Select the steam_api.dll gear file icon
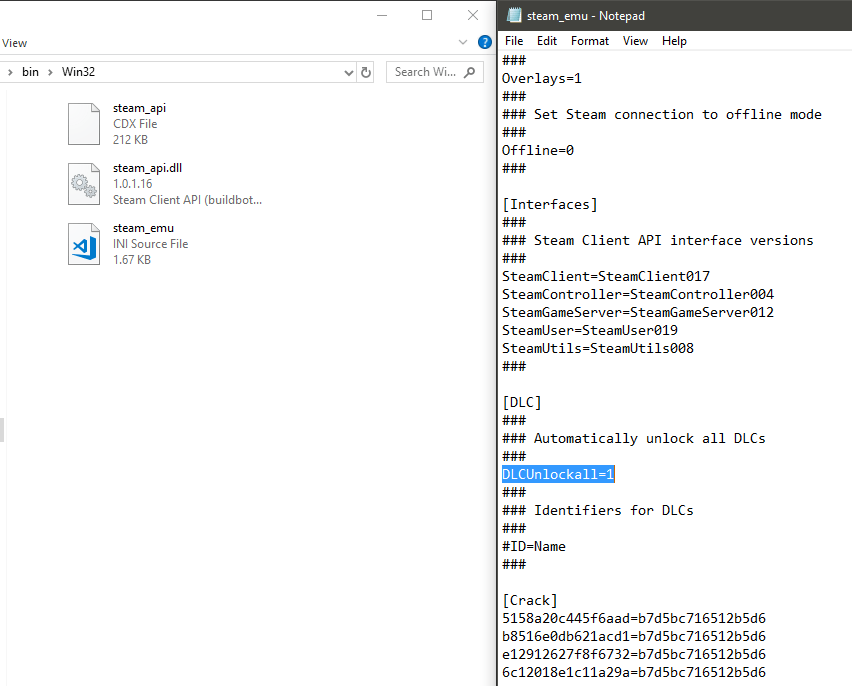The height and width of the screenshot is (686, 852). pyautogui.click(x=84, y=184)
